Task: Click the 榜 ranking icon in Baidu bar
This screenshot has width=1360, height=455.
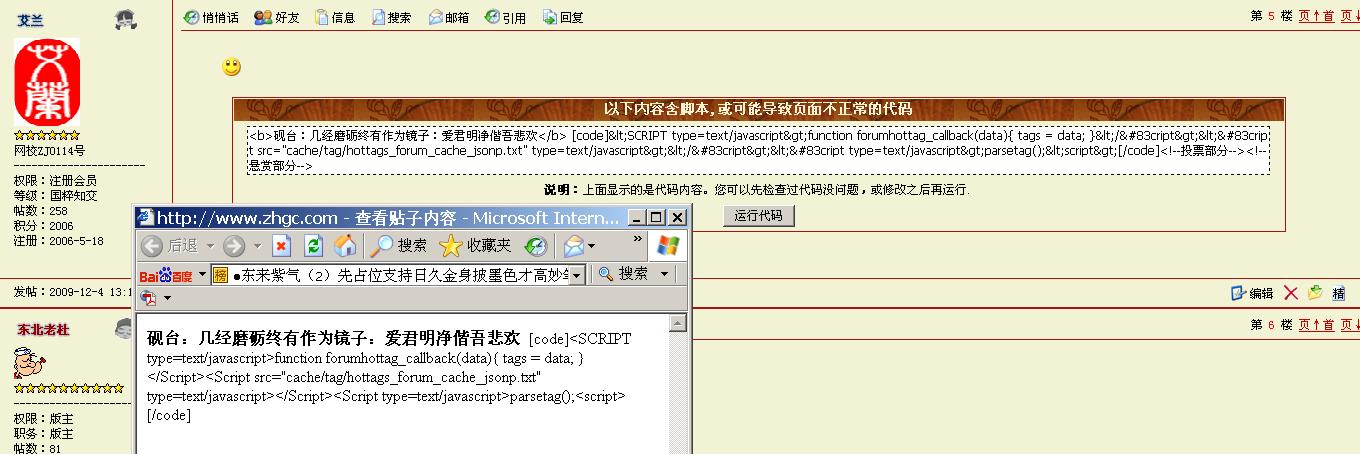Action: point(220,275)
